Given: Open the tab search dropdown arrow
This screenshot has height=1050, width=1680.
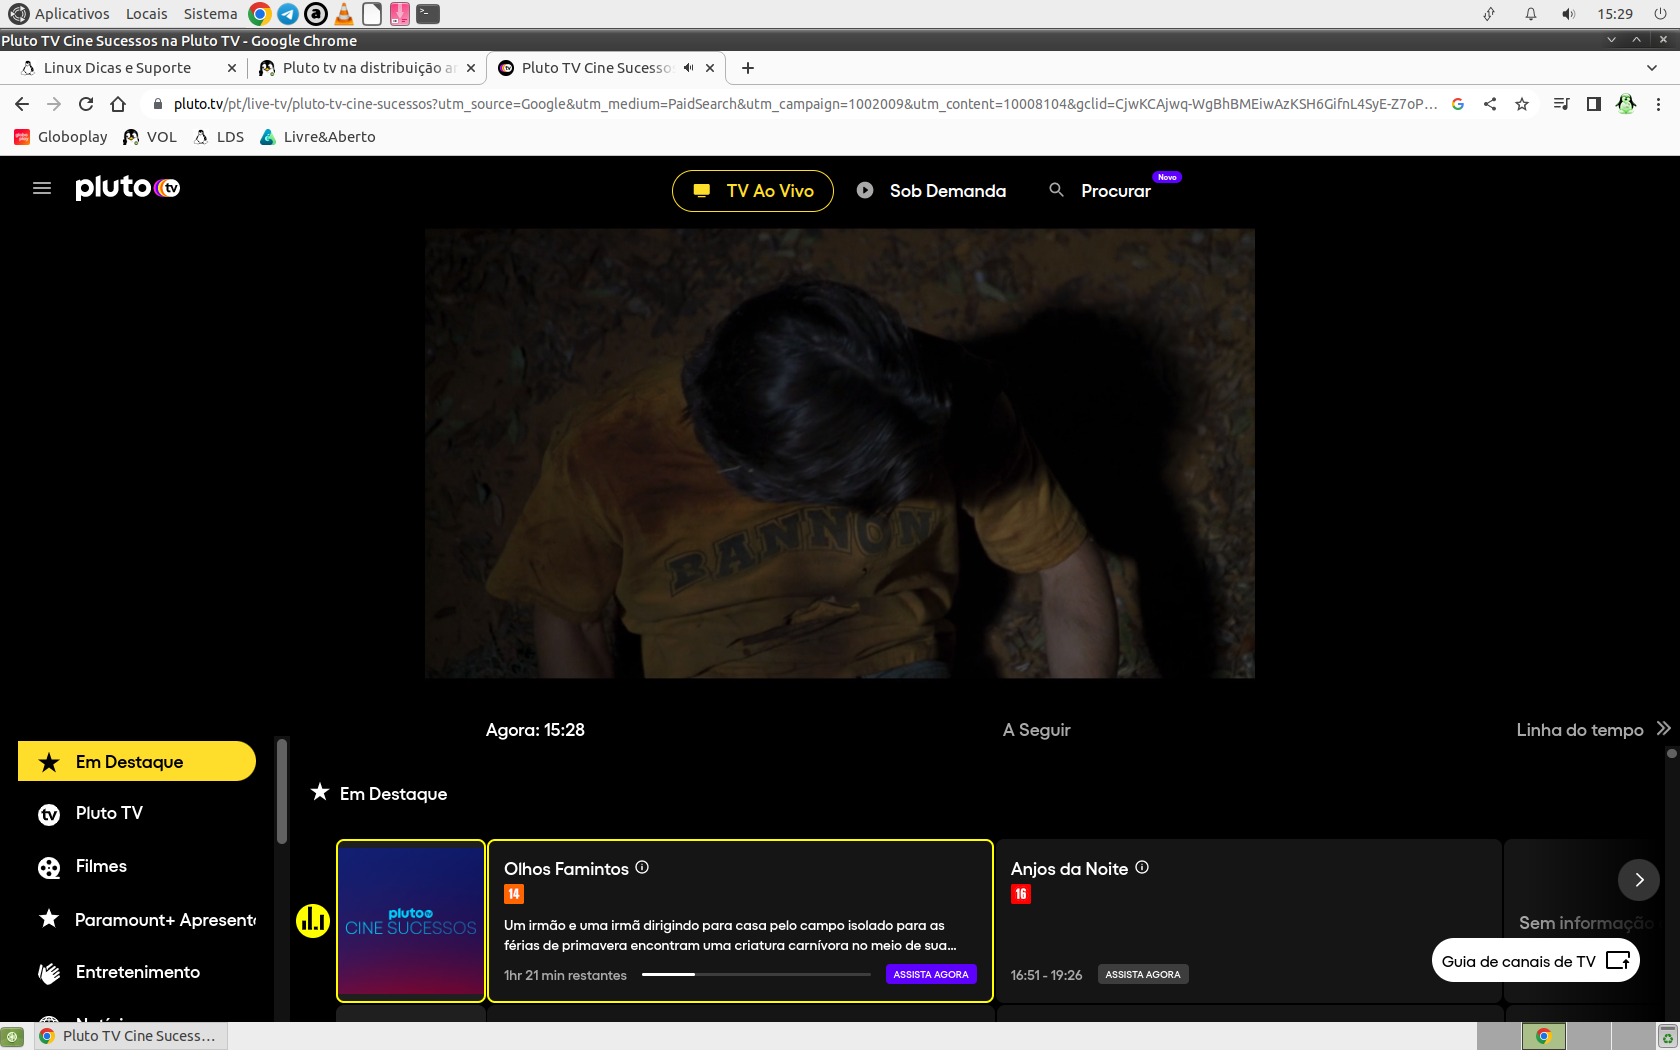Looking at the screenshot, I should [x=1651, y=68].
